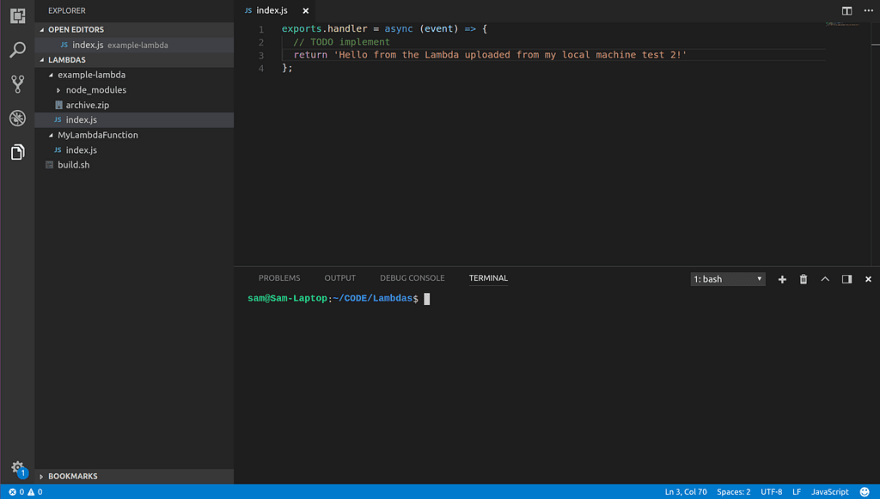The height and width of the screenshot is (499, 880).
Task: Split the editor to the right
Action: click(847, 11)
